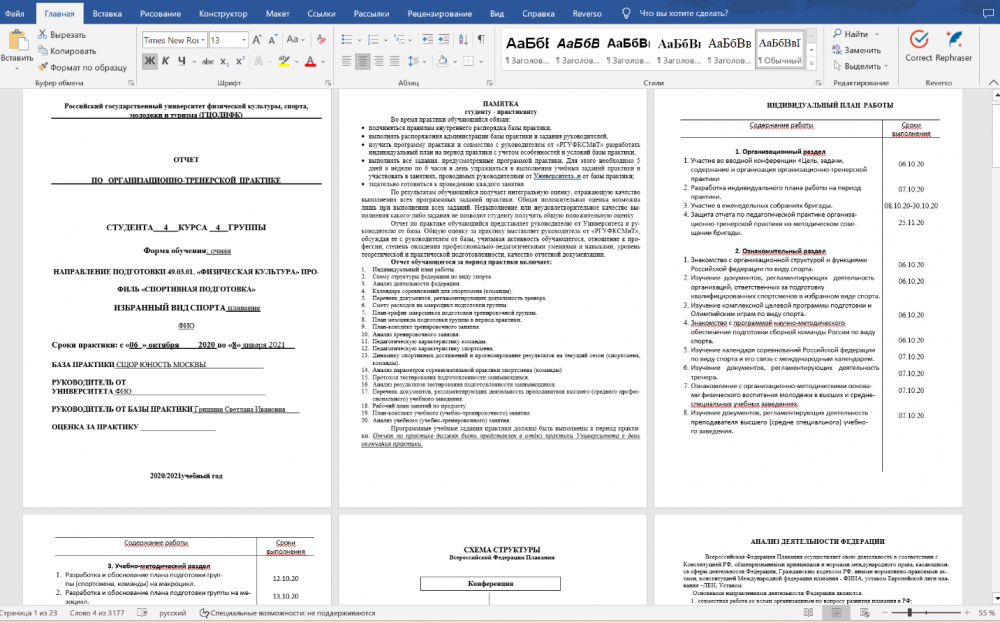Align text to the right
The height and width of the screenshot is (623, 1000).
coord(379,61)
